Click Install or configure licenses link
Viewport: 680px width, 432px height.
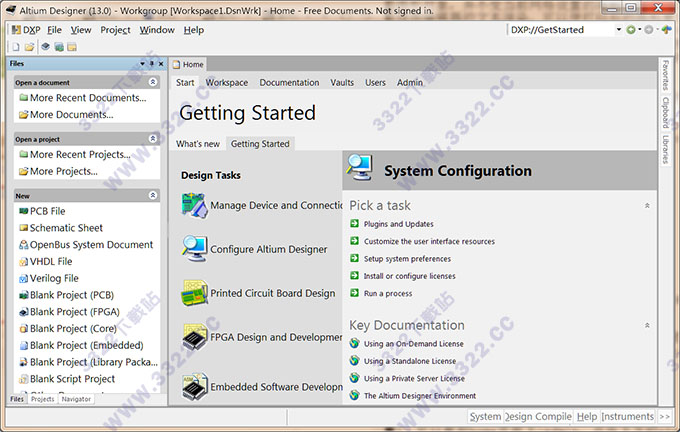(409, 276)
